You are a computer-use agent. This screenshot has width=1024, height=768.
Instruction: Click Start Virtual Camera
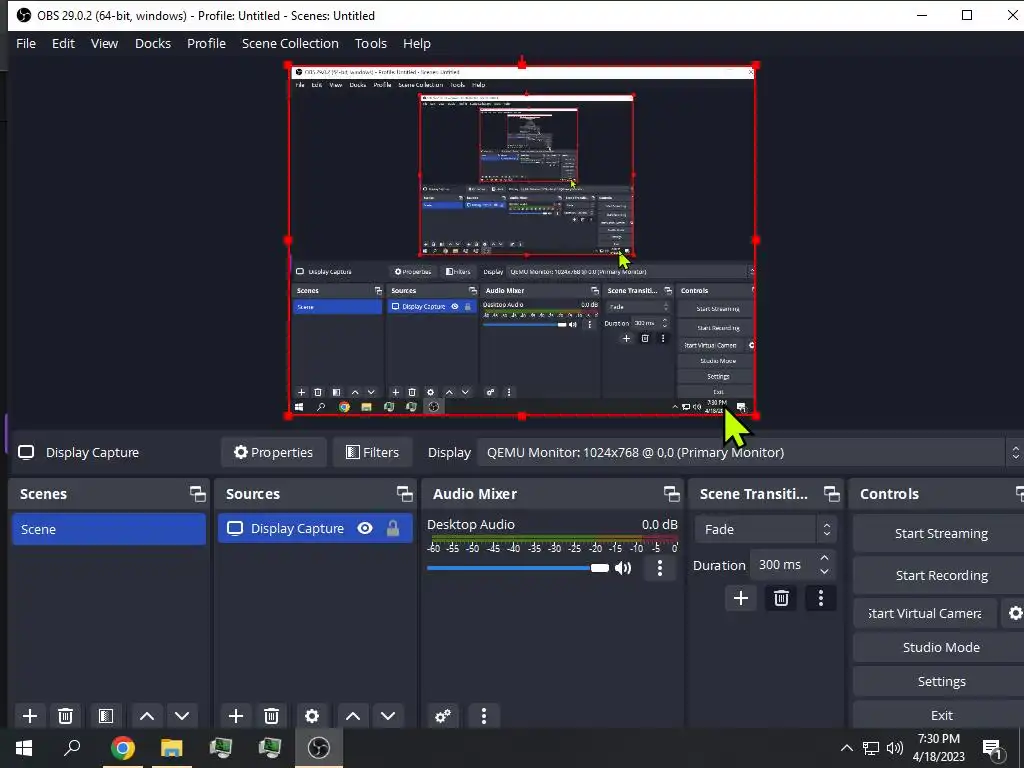click(x=925, y=613)
